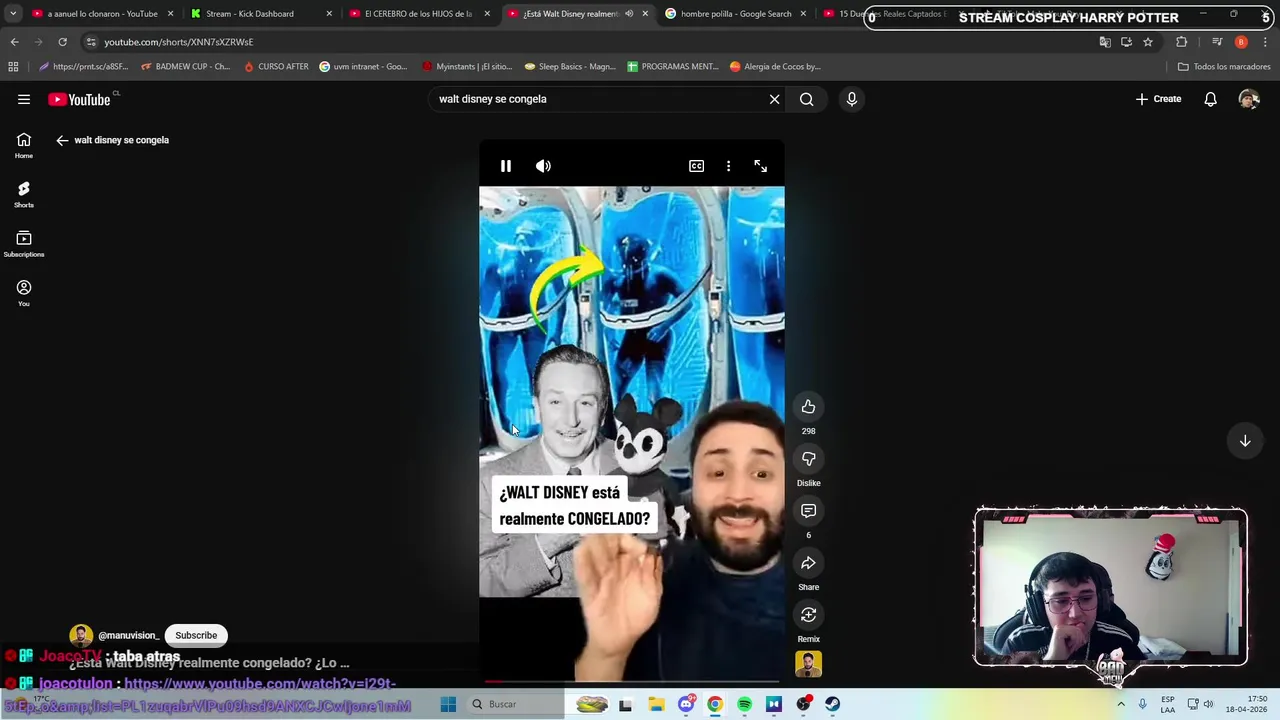Open the comments panel

tap(808, 511)
